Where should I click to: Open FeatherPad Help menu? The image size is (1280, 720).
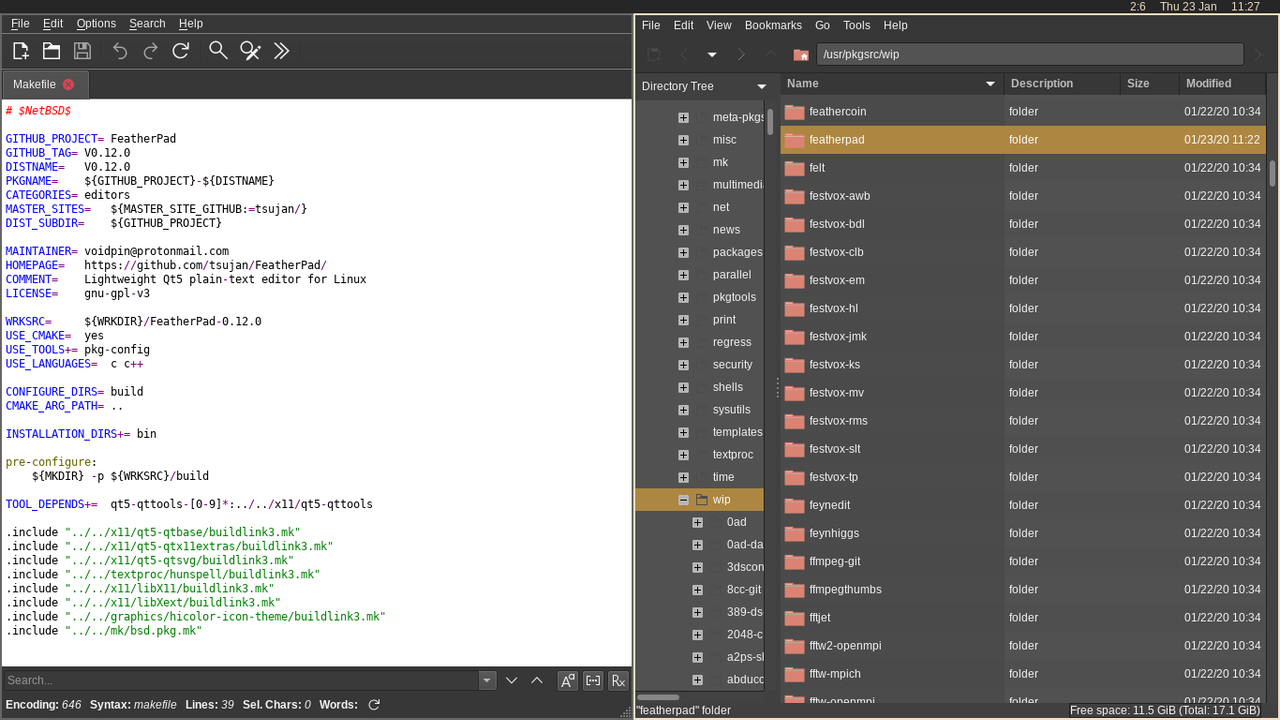[x=191, y=23]
